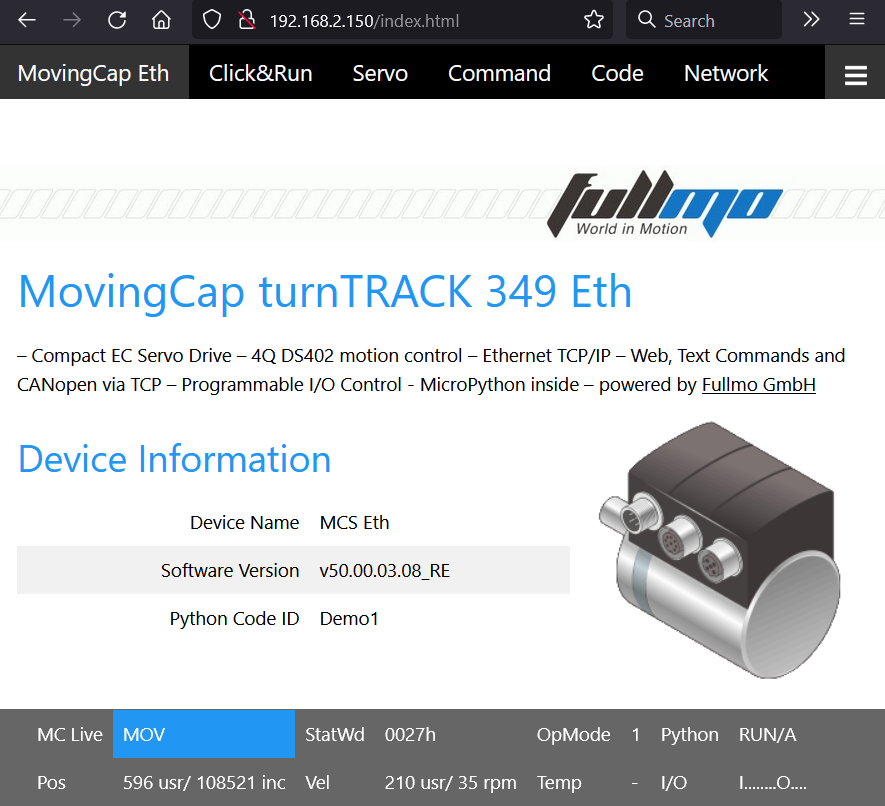Click the MC Live label in status bar
The width and height of the screenshot is (885, 806).
(70, 734)
